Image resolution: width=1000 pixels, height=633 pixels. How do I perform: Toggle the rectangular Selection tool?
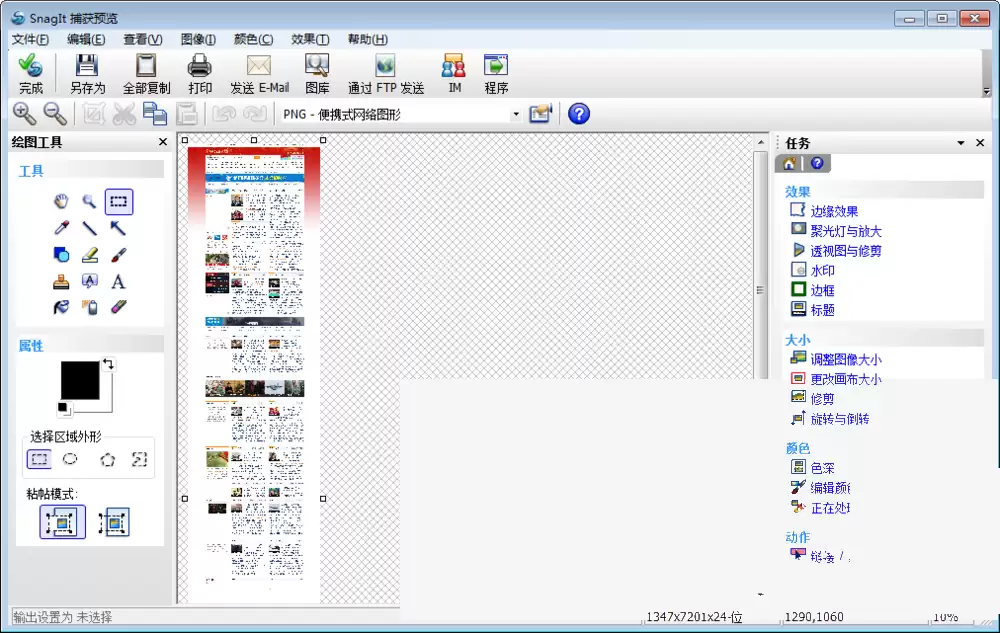pyautogui.click(x=119, y=201)
